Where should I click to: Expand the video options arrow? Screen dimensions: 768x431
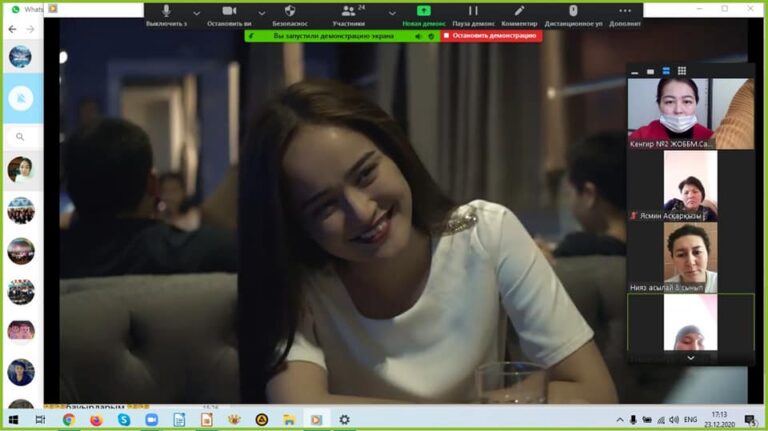[x=261, y=13]
